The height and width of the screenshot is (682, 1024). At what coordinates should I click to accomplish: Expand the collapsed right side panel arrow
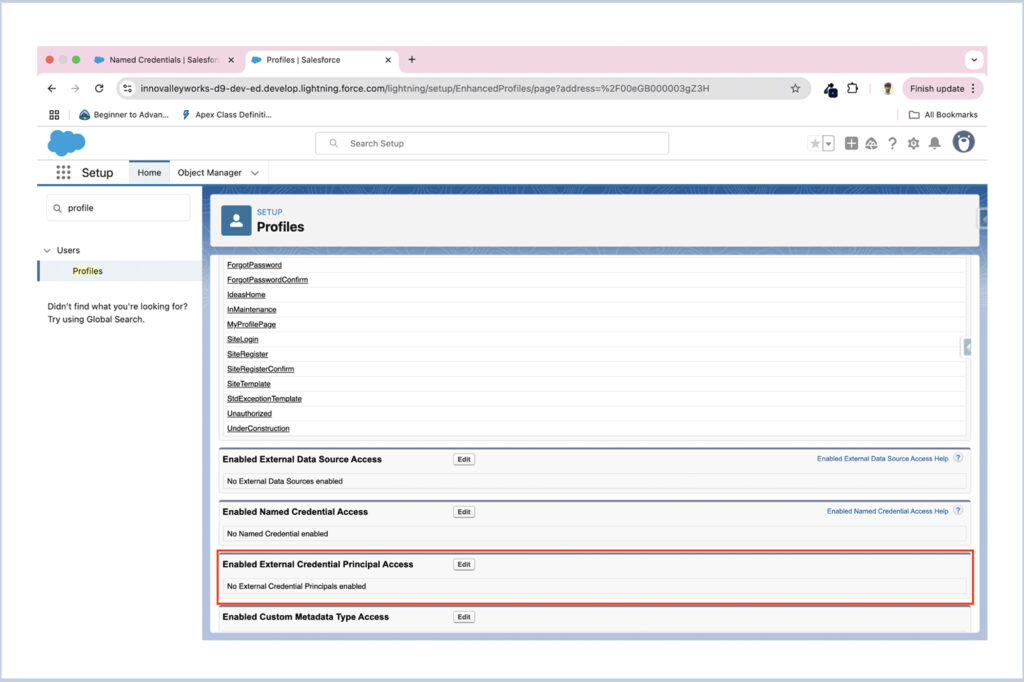tap(967, 348)
